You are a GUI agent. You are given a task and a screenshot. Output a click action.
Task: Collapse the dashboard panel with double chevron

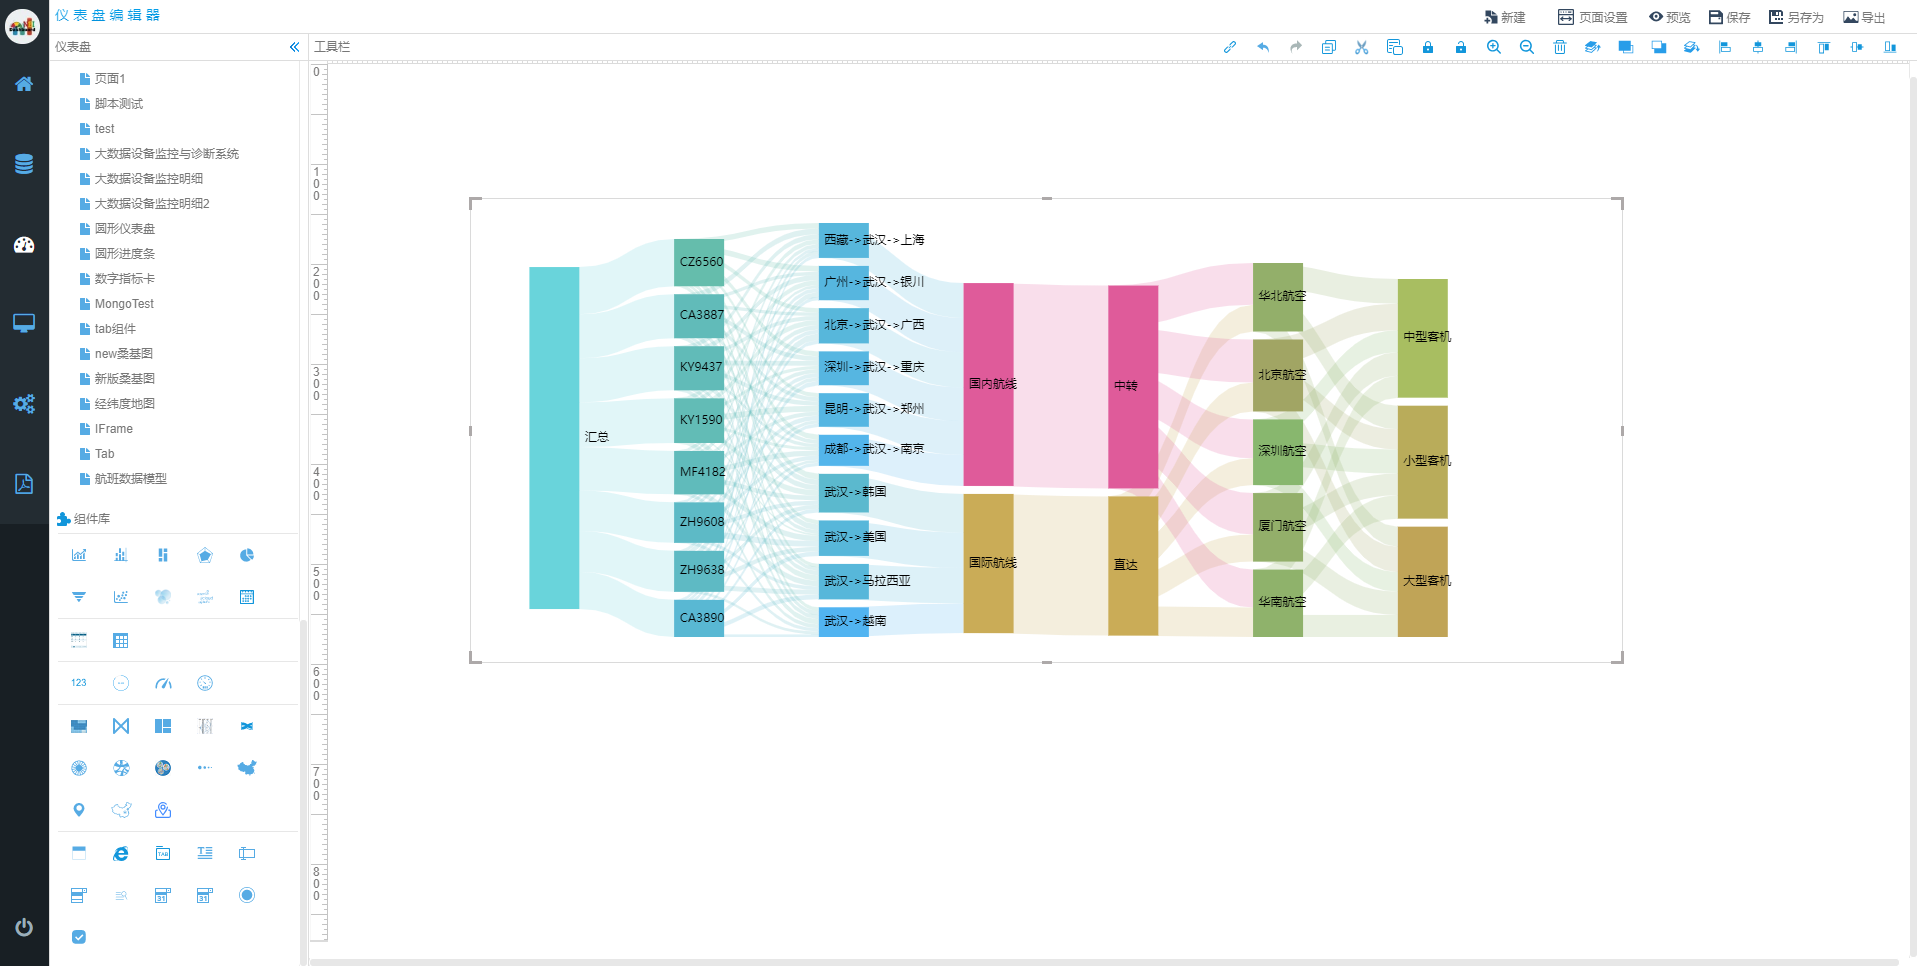pos(294,47)
